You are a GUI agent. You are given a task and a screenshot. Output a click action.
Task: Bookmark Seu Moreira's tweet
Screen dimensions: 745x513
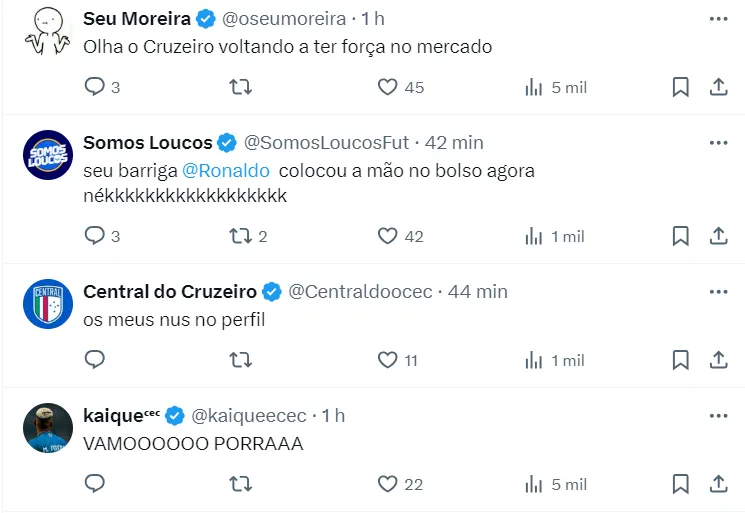point(680,87)
